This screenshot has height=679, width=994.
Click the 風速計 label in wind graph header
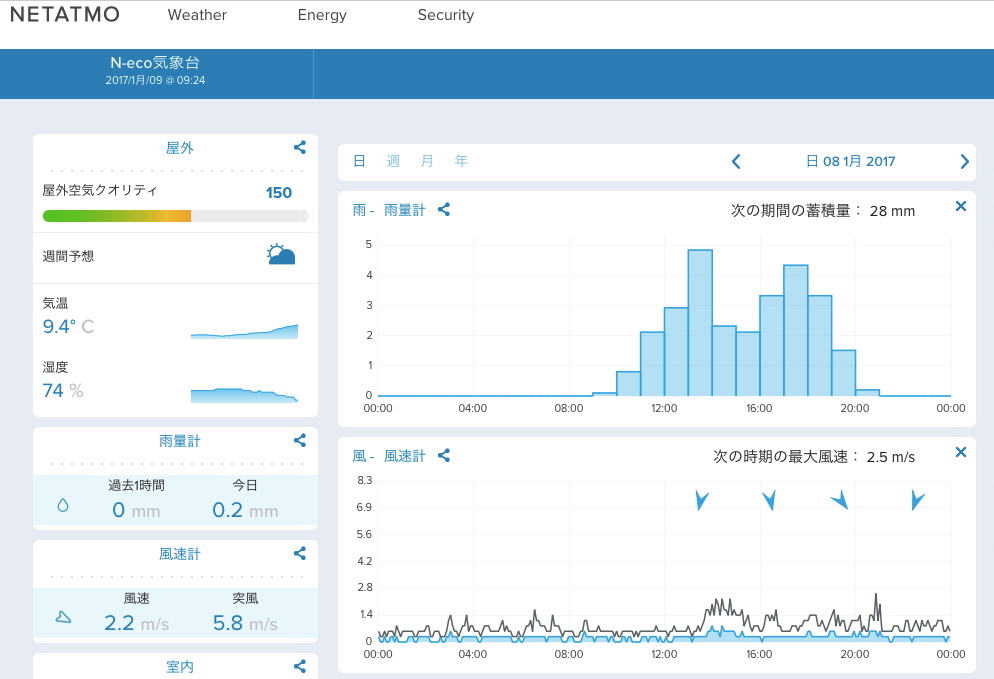[x=404, y=456]
